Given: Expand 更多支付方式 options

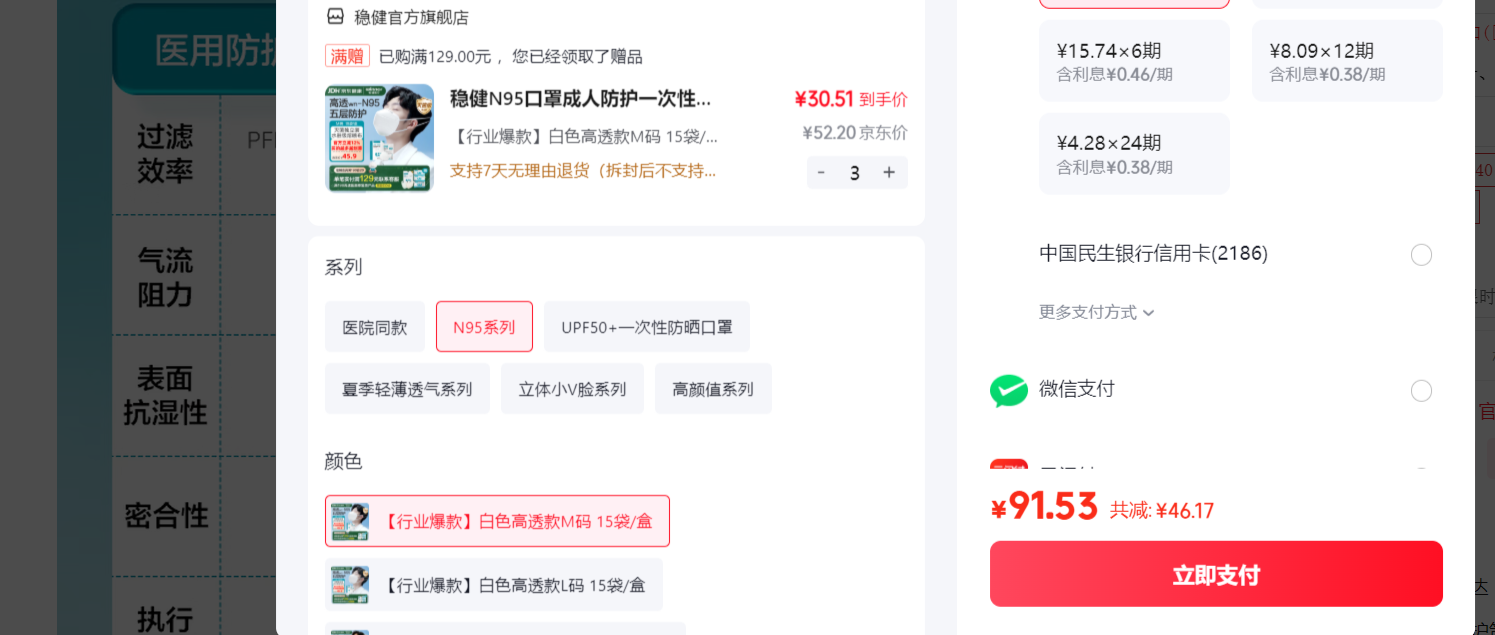Looking at the screenshot, I should [1097, 312].
